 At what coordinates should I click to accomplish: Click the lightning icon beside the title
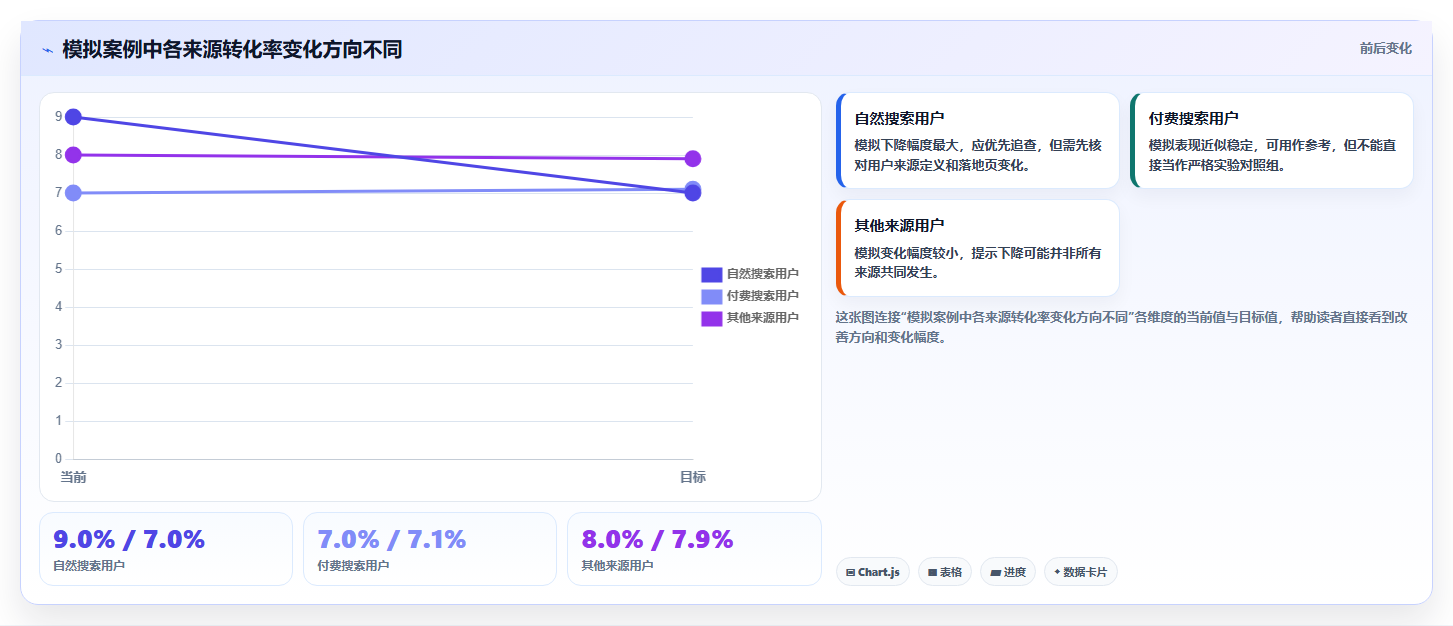pyautogui.click(x=47, y=50)
